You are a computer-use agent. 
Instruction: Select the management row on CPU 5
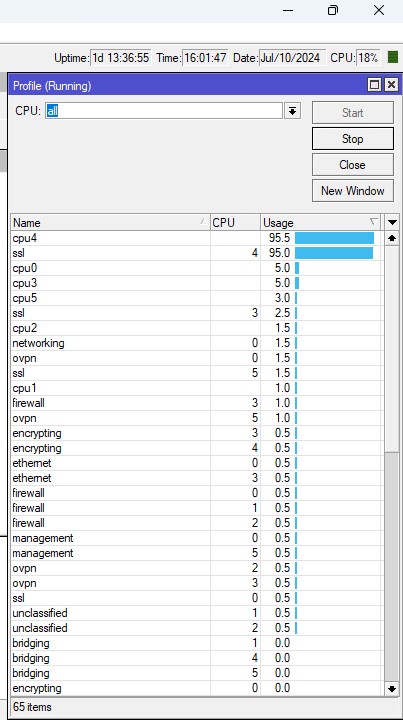(x=196, y=553)
